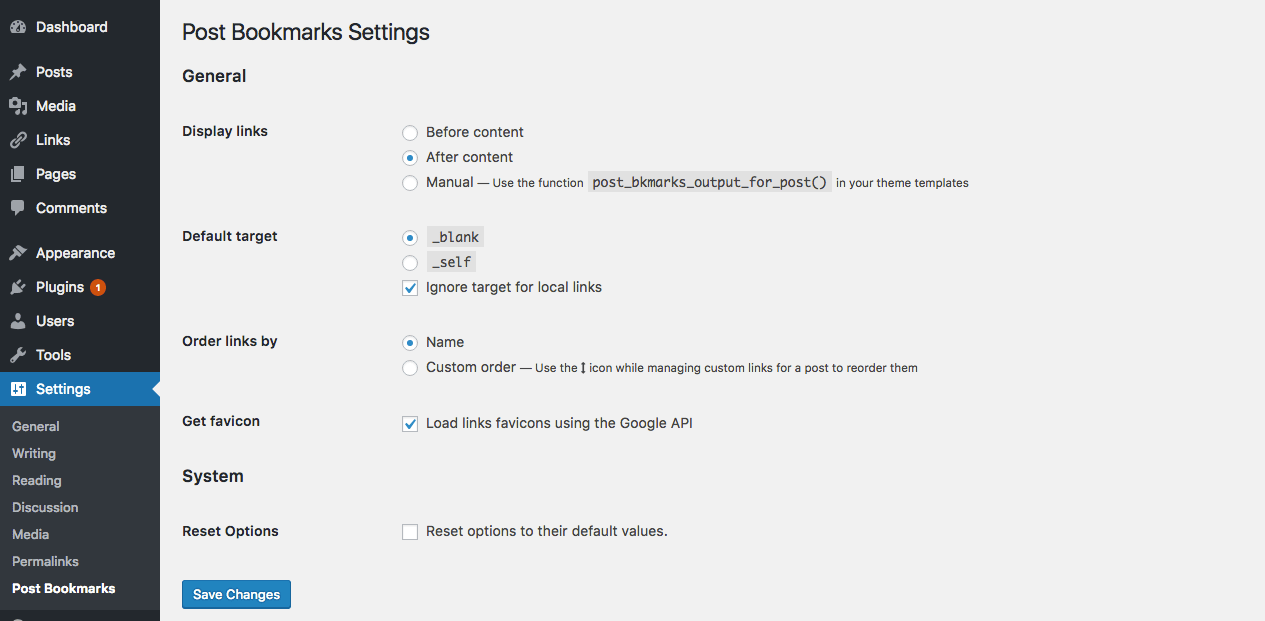This screenshot has height=621, width=1265.
Task: Click the Appearance paintbrush icon
Action: point(18,253)
